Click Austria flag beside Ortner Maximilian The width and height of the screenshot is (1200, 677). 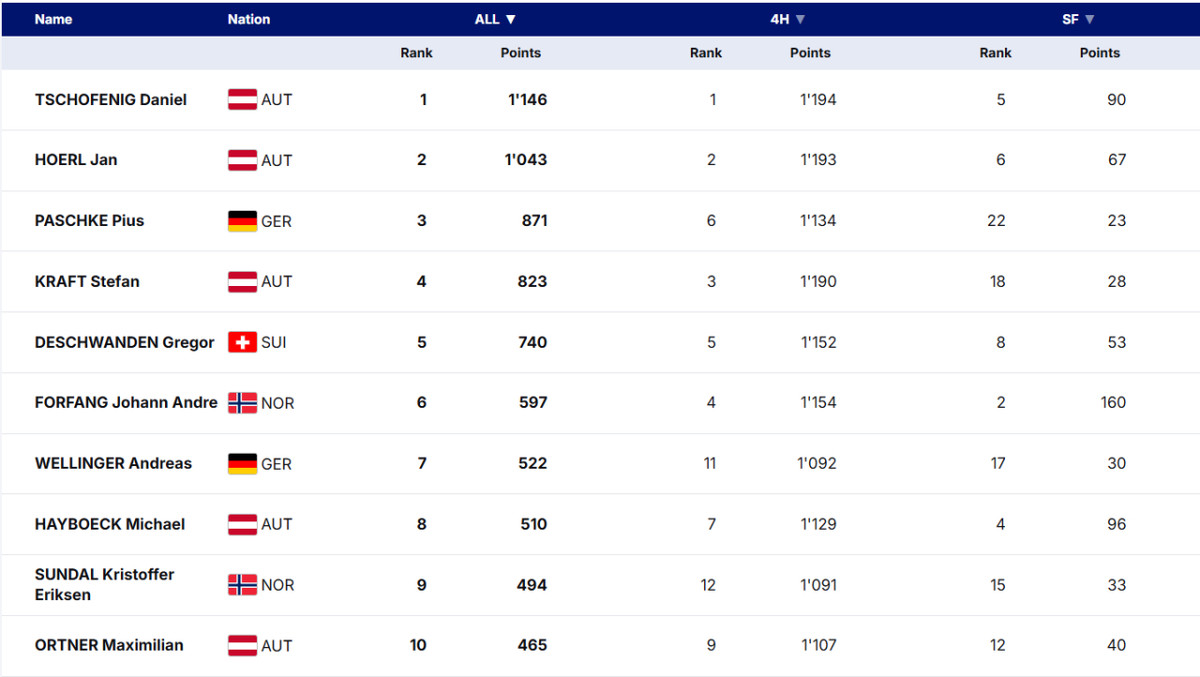tap(242, 646)
